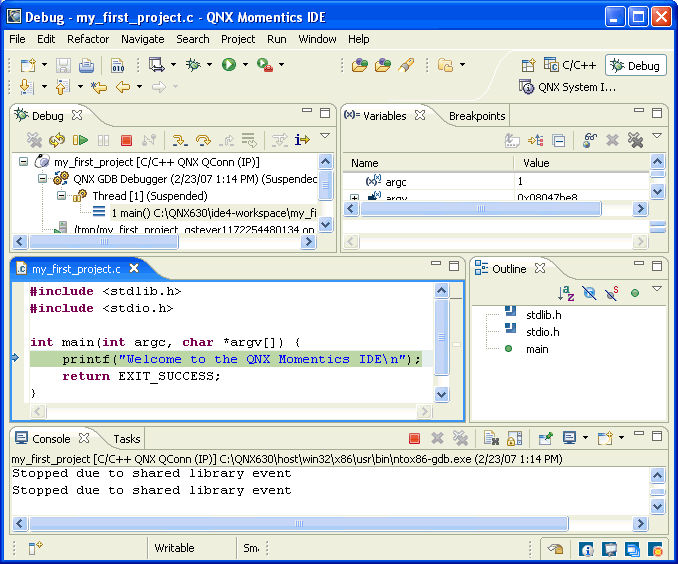The width and height of the screenshot is (678, 564).
Task: Toggle alphabetical sort in Outline view
Action: pos(565,293)
